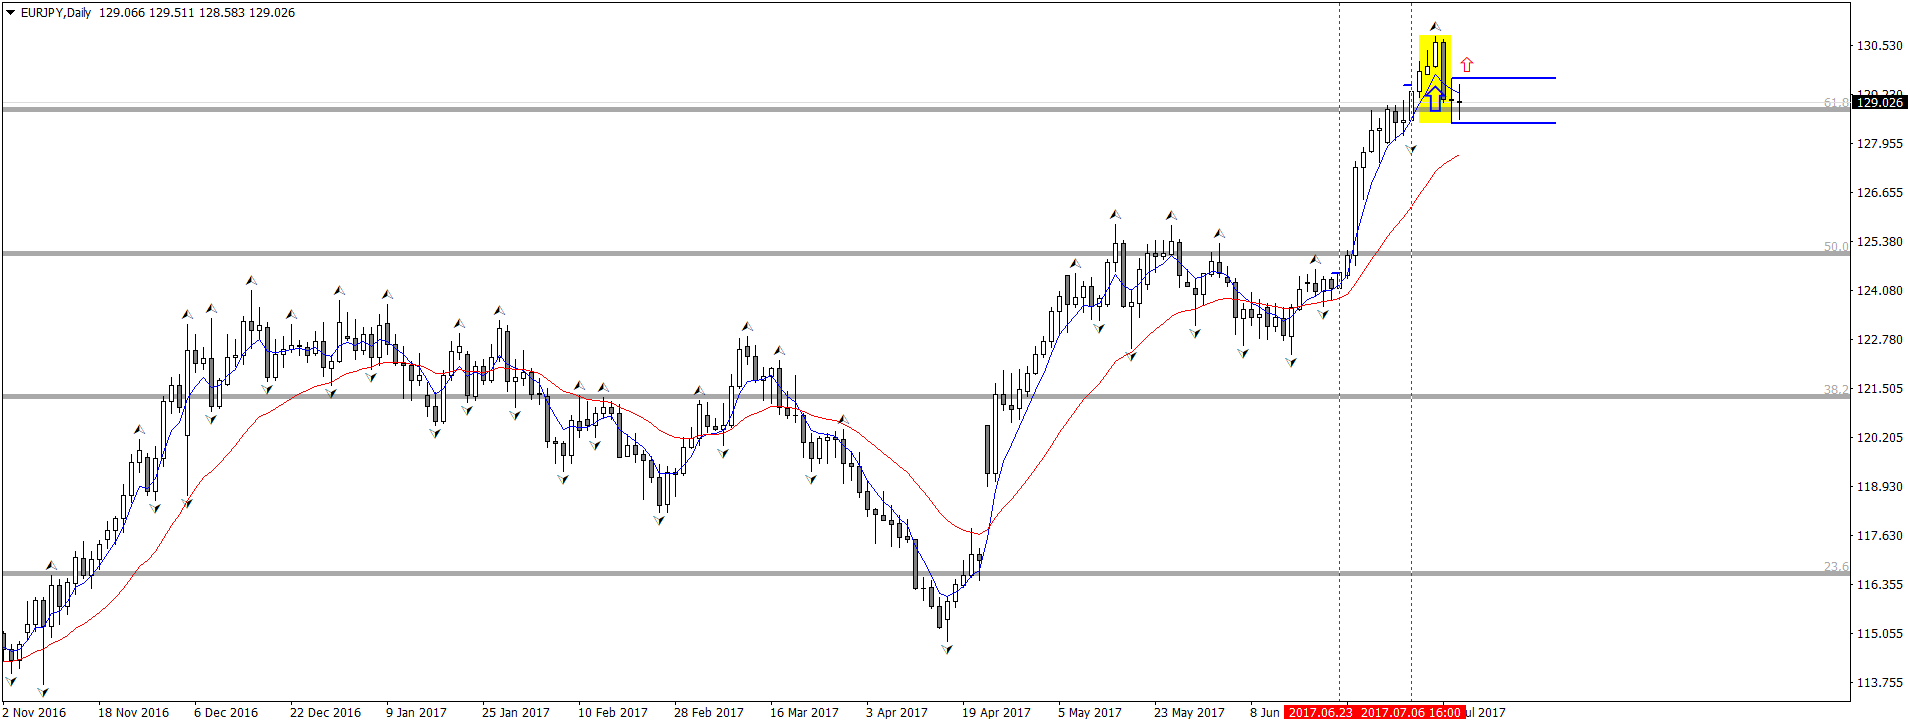The image size is (1910, 725).
Task: Select the yellow highlighted rectangle object
Action: 1434,80
